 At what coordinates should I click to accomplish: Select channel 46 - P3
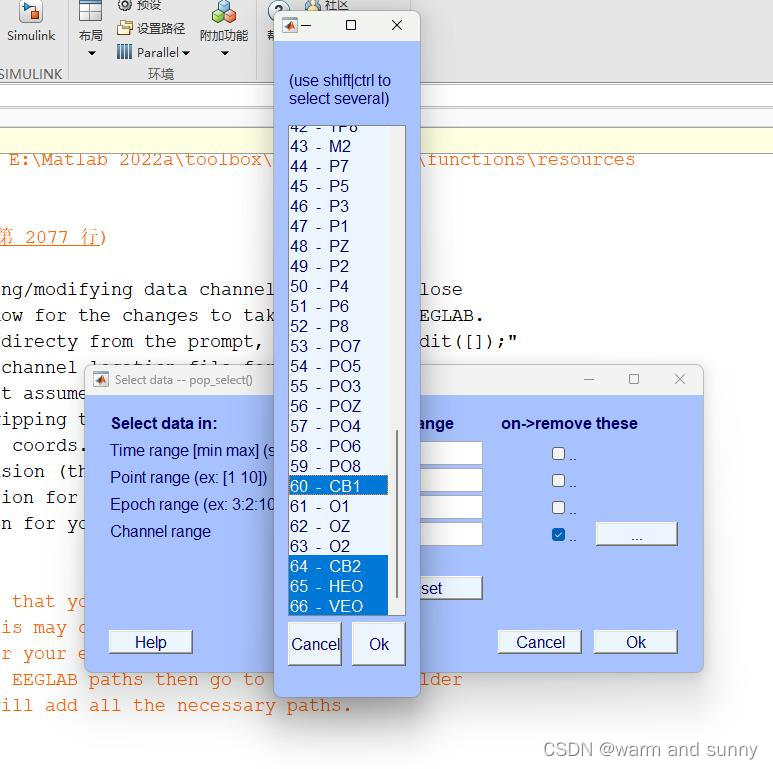[x=338, y=206]
